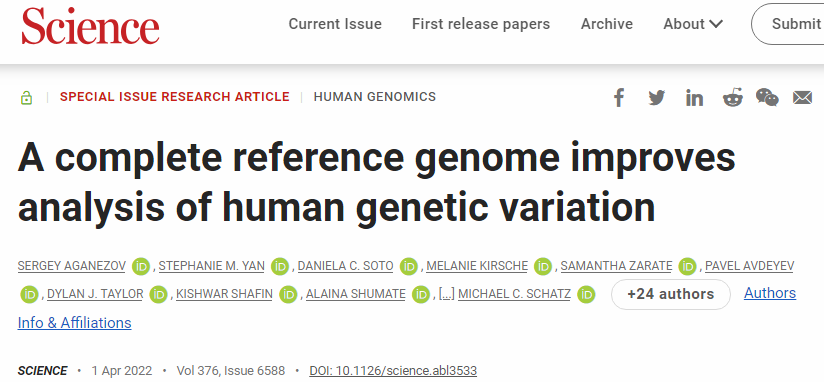Share on Reddit icon
The width and height of the screenshot is (824, 382).
pos(733,97)
